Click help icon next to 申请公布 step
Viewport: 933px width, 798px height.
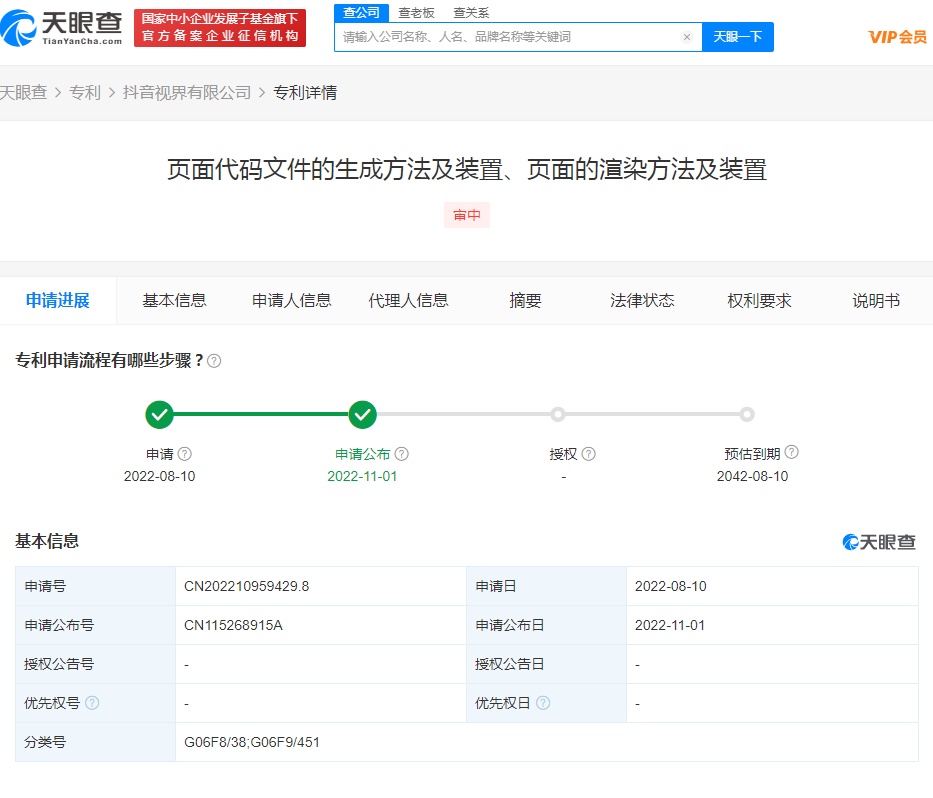tap(402, 454)
